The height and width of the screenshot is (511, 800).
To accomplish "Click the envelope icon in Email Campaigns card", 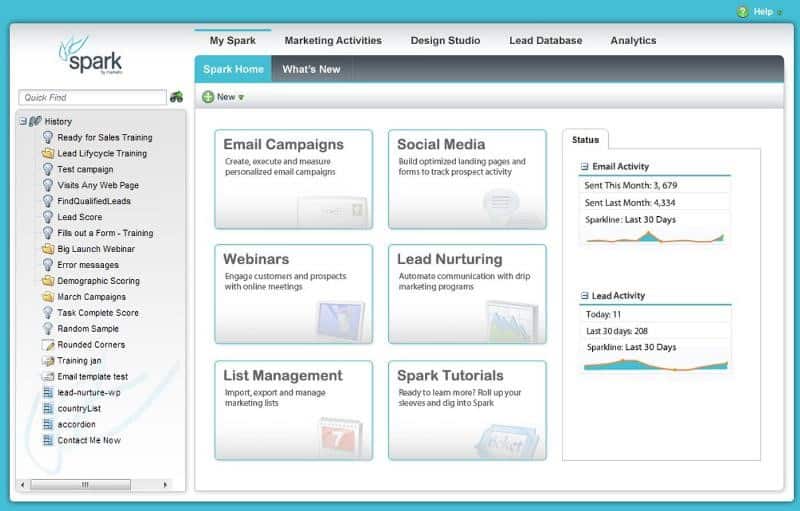I will [333, 210].
